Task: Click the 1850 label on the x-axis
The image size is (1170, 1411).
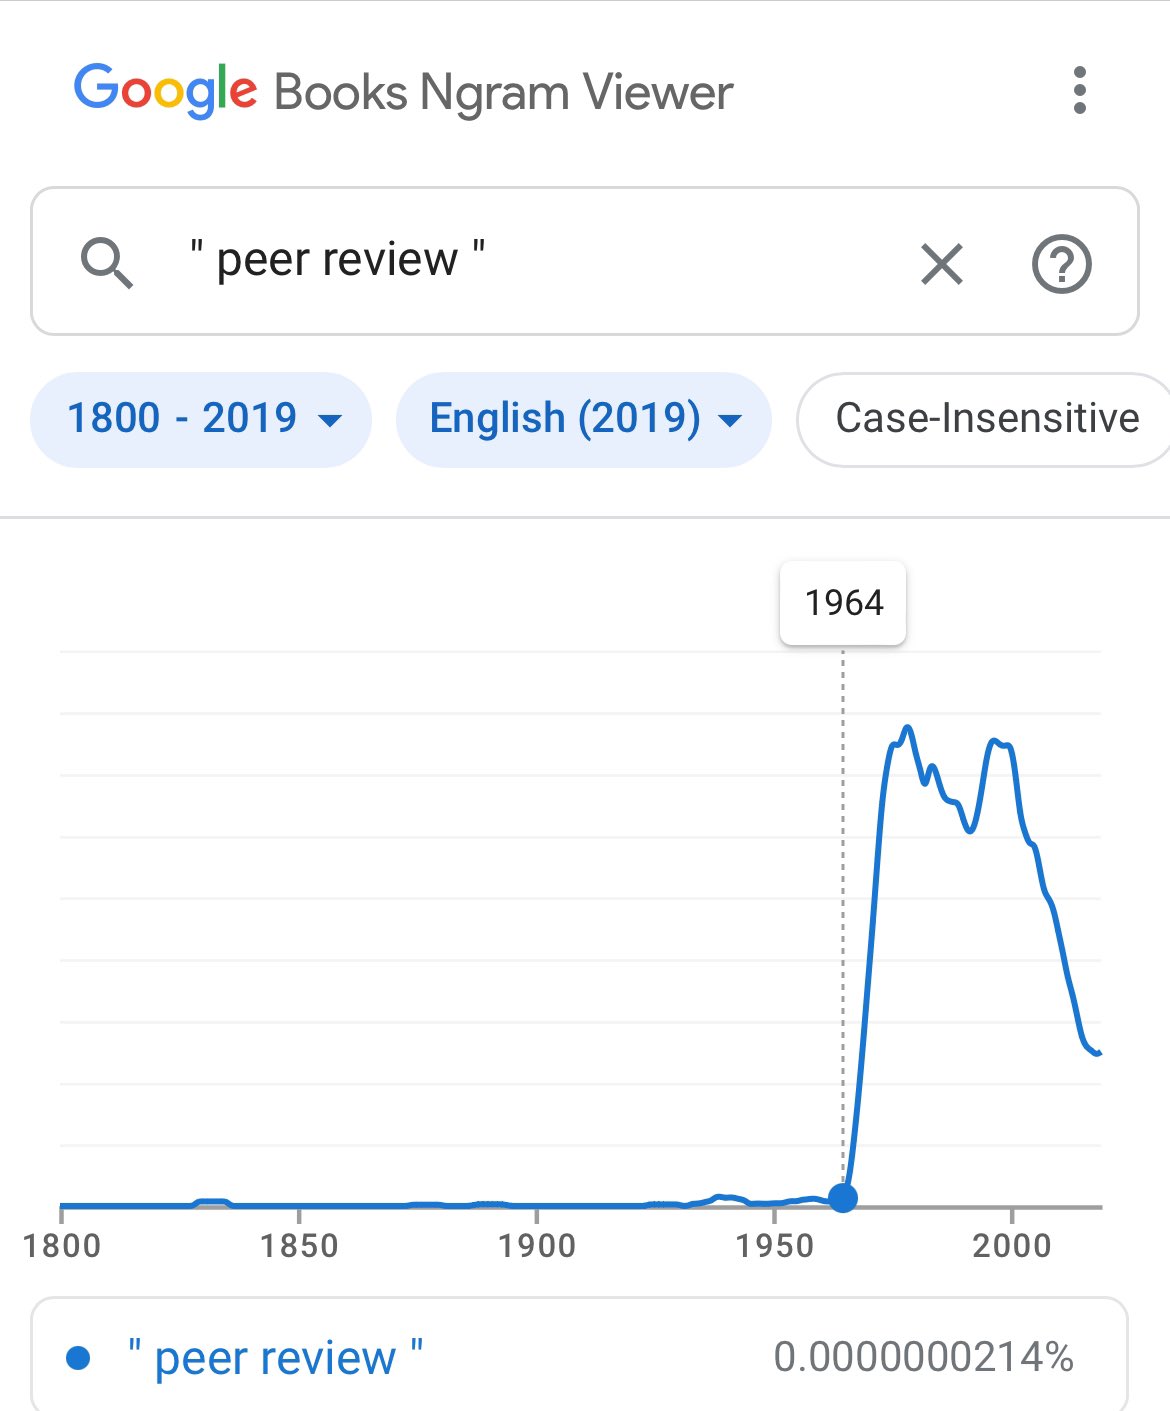Action: pos(299,1246)
